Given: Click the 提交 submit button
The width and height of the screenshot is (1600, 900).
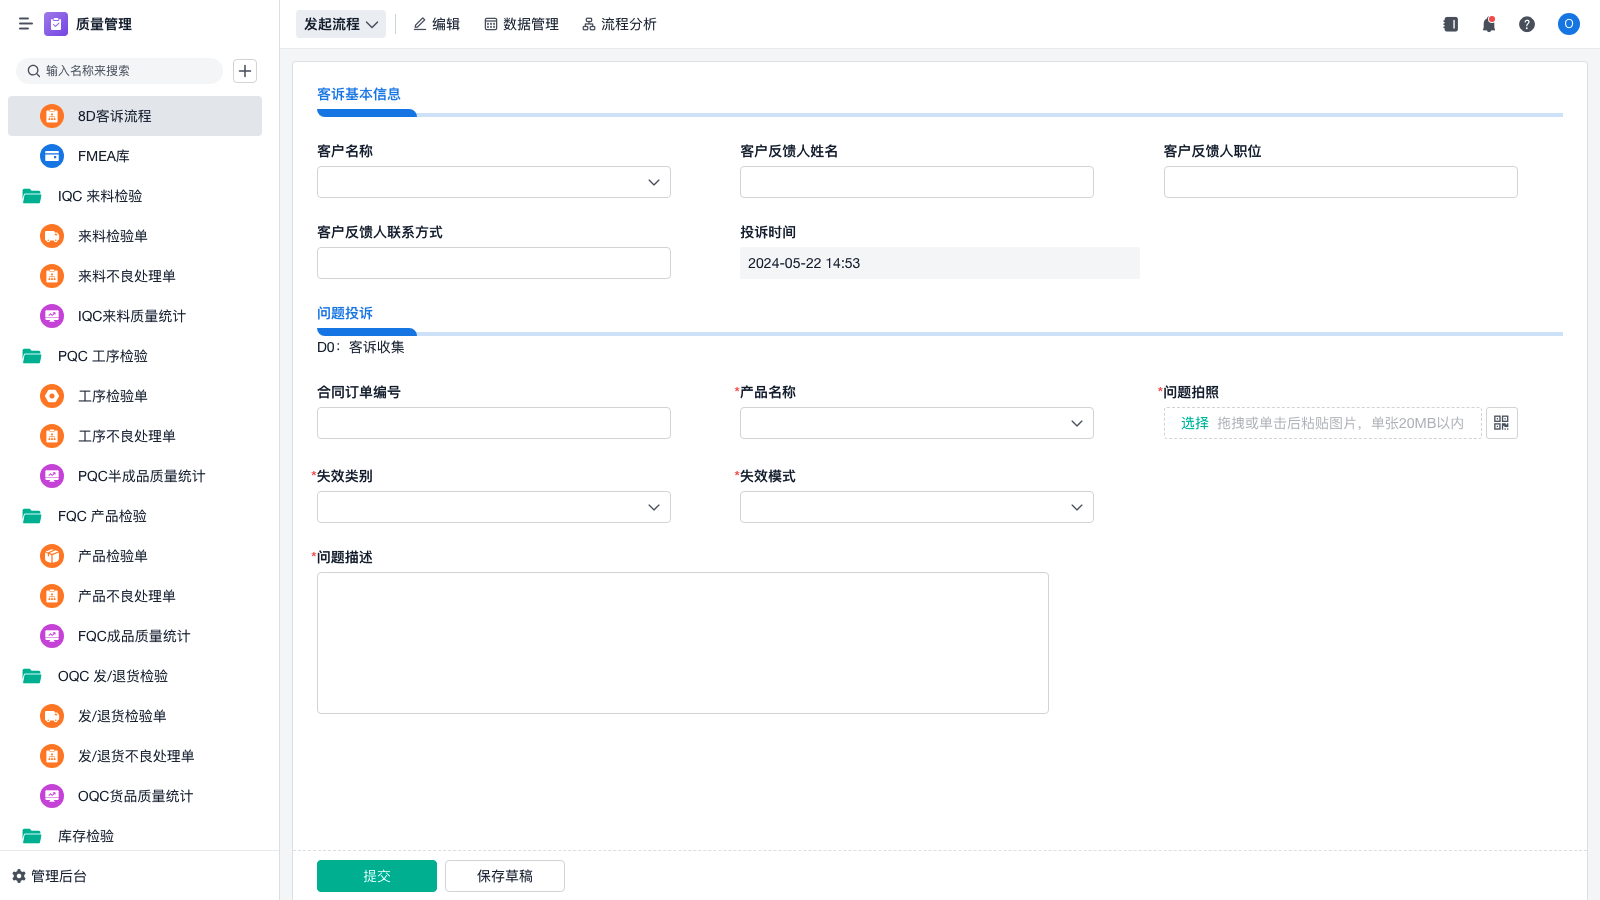Looking at the screenshot, I should click(x=377, y=876).
